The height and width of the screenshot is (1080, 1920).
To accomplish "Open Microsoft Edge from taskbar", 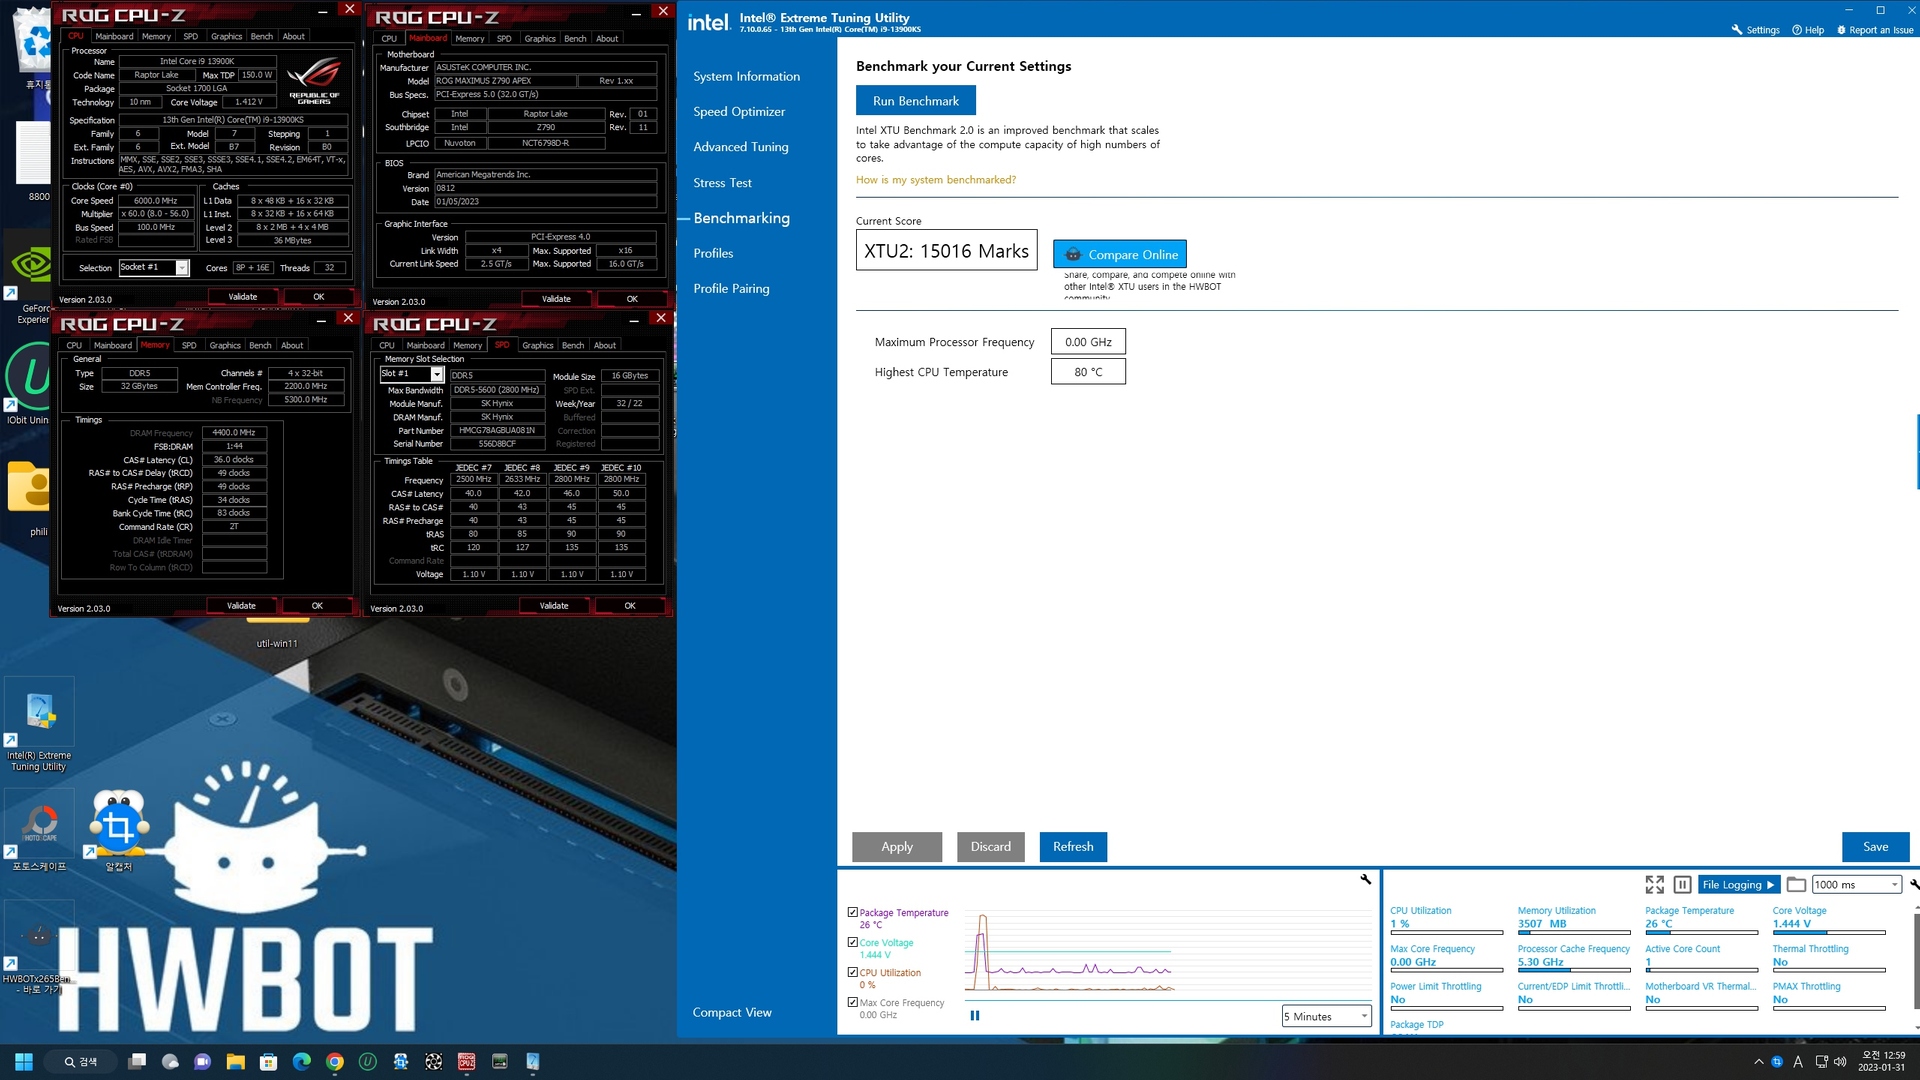I will point(301,1061).
